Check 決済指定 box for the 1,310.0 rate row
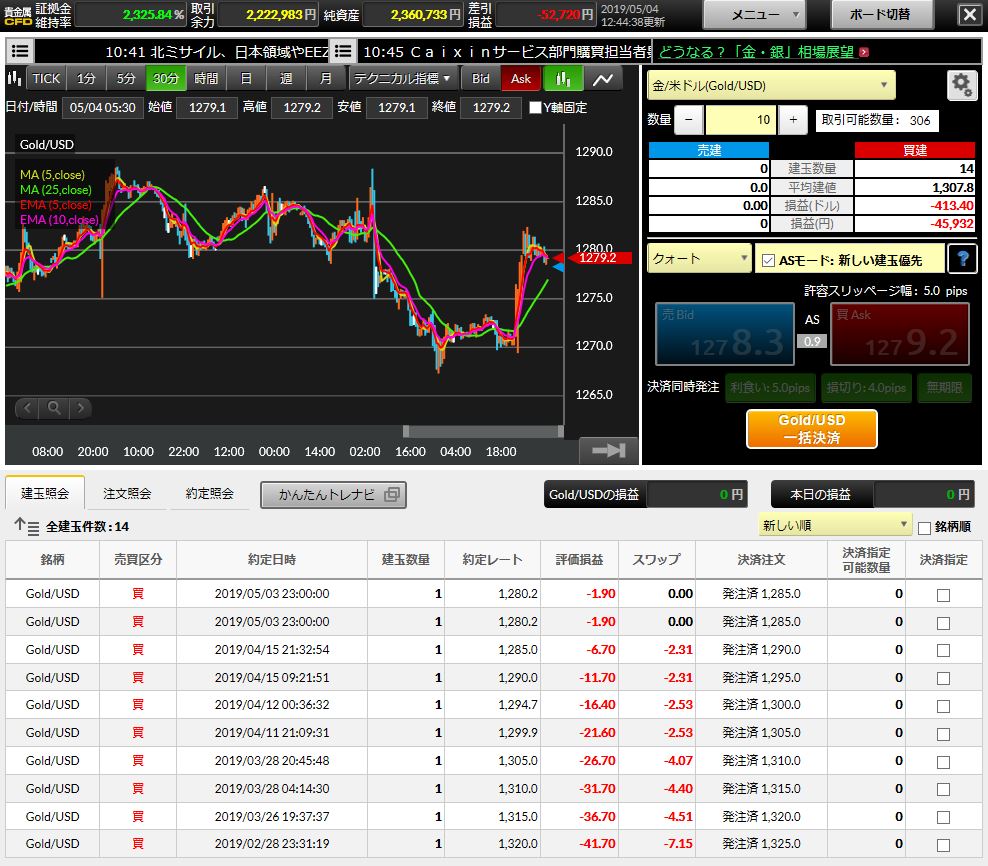The width and height of the screenshot is (988, 866). pyautogui.click(x=943, y=790)
